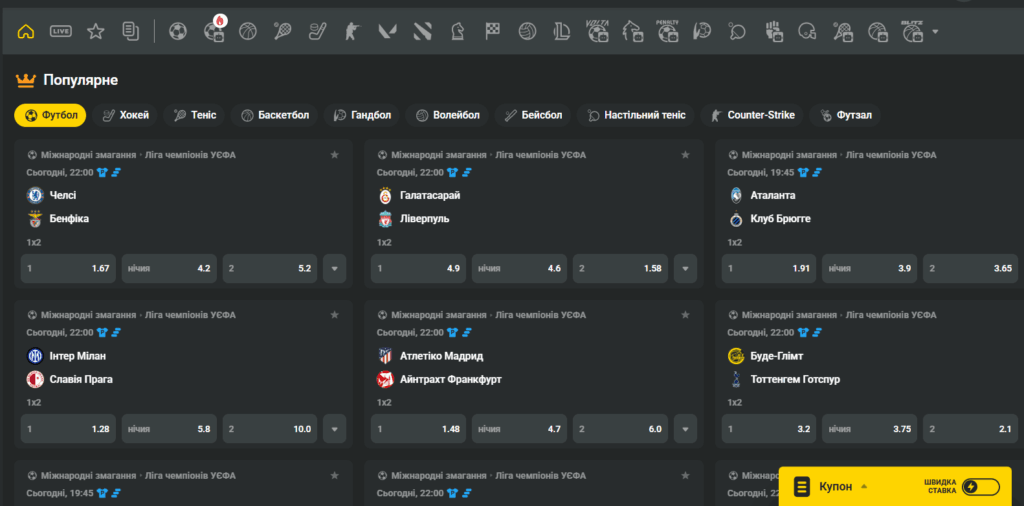This screenshot has width=1024, height=506.
Task: Open the LIVE events section
Action: click(61, 32)
